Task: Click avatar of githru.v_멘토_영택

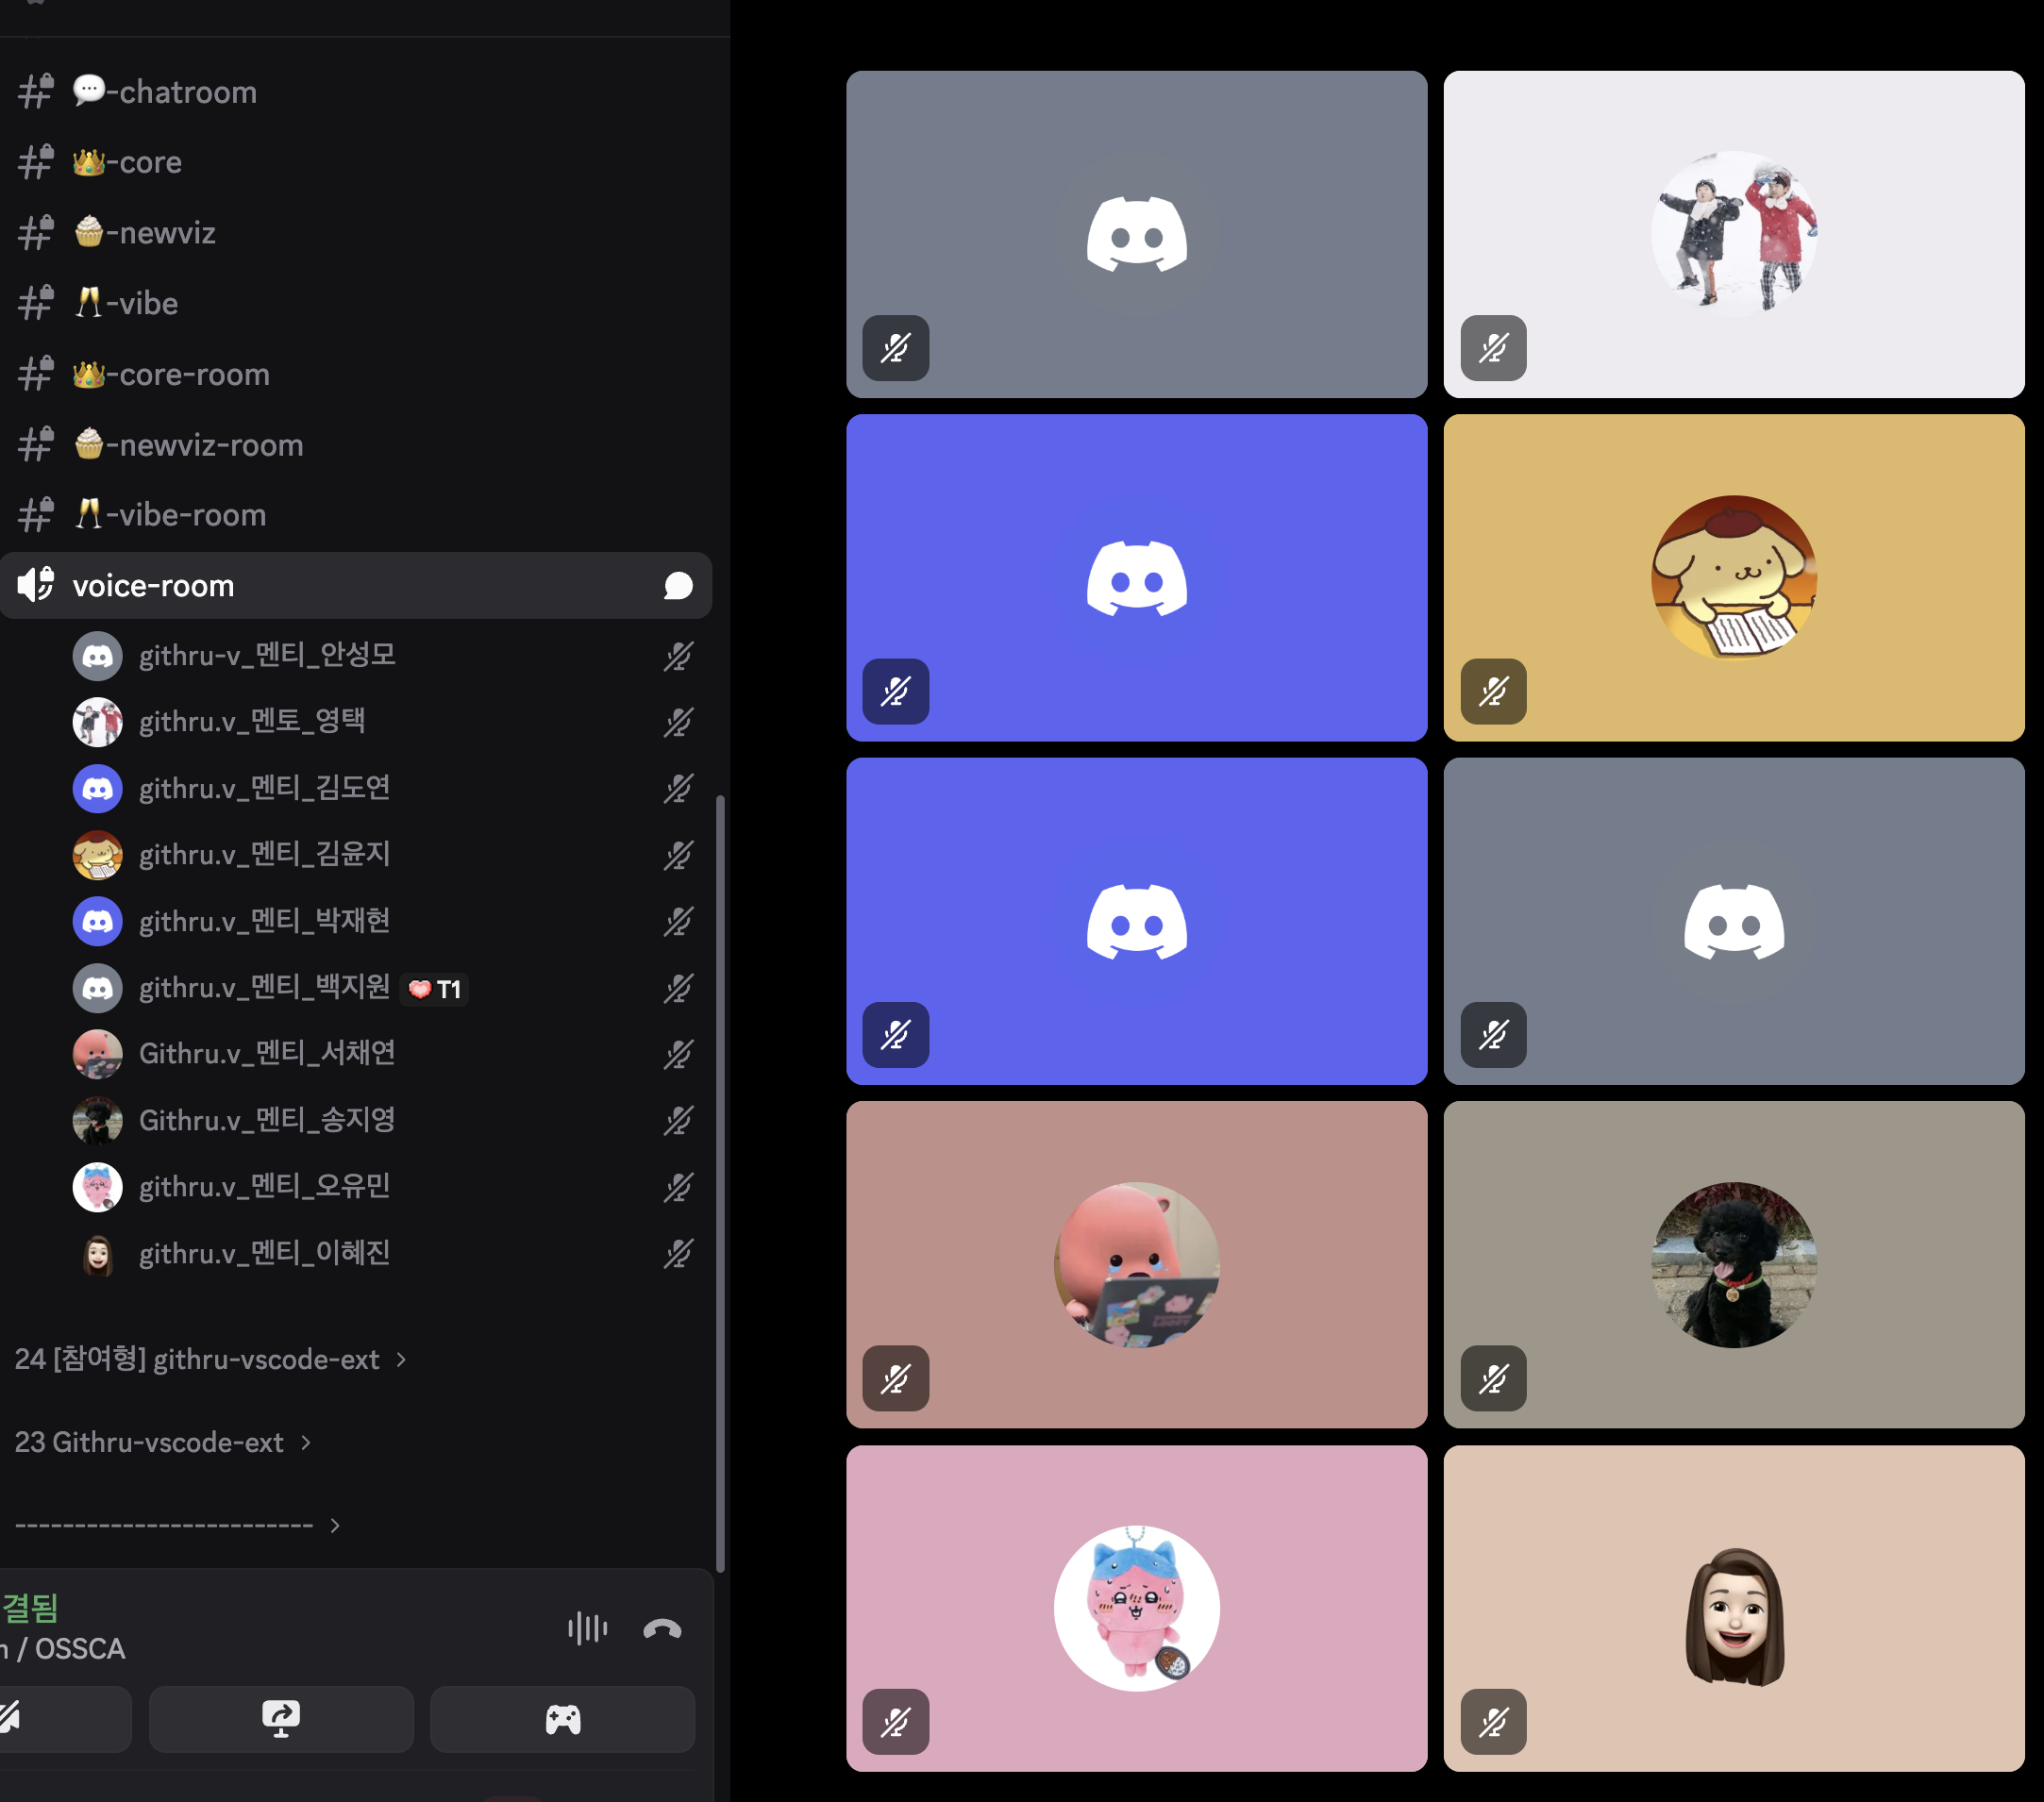Action: (98, 722)
